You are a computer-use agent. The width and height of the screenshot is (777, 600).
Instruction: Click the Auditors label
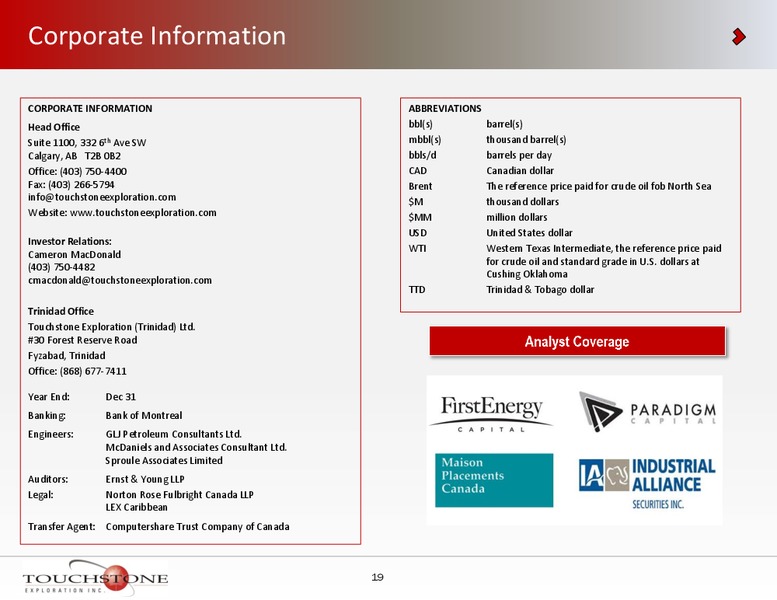pos(48,479)
